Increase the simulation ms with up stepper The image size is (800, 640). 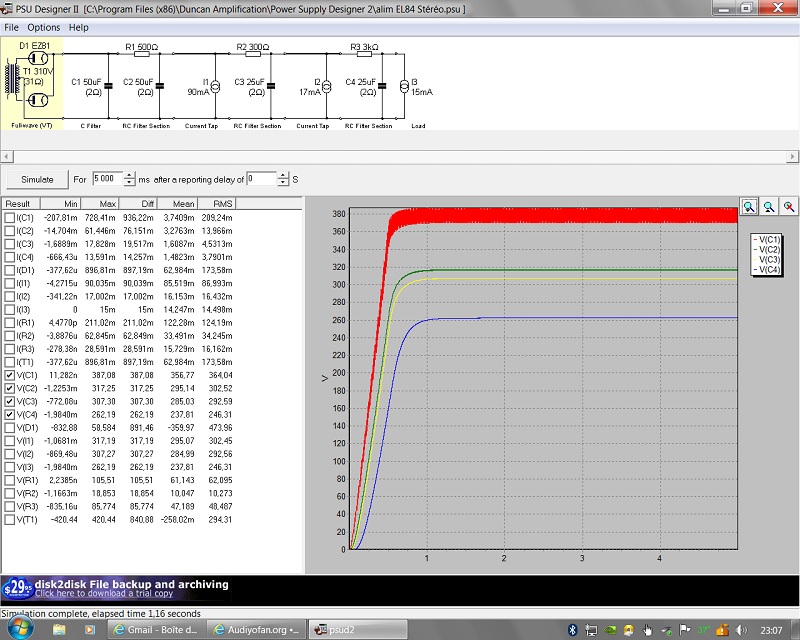130,176
